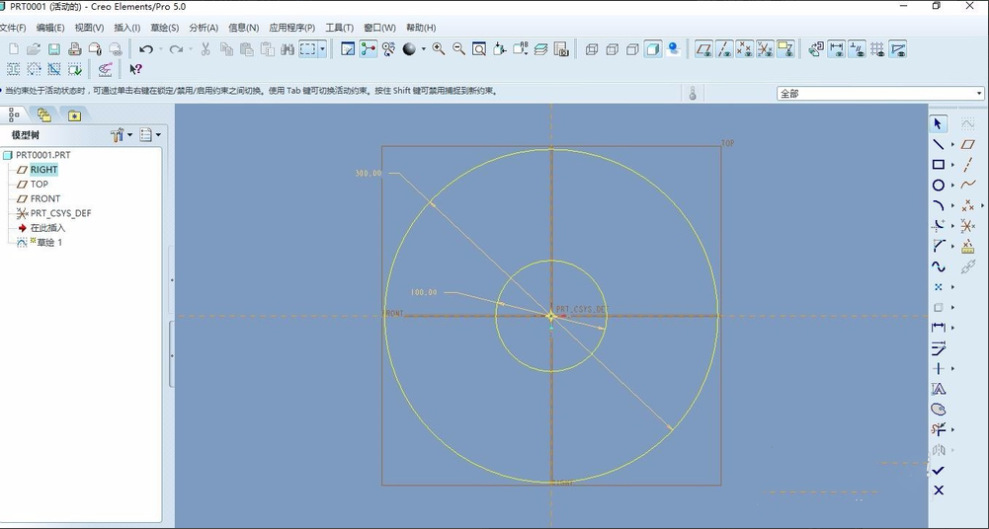Select the circle sketch tool

pos(938,185)
